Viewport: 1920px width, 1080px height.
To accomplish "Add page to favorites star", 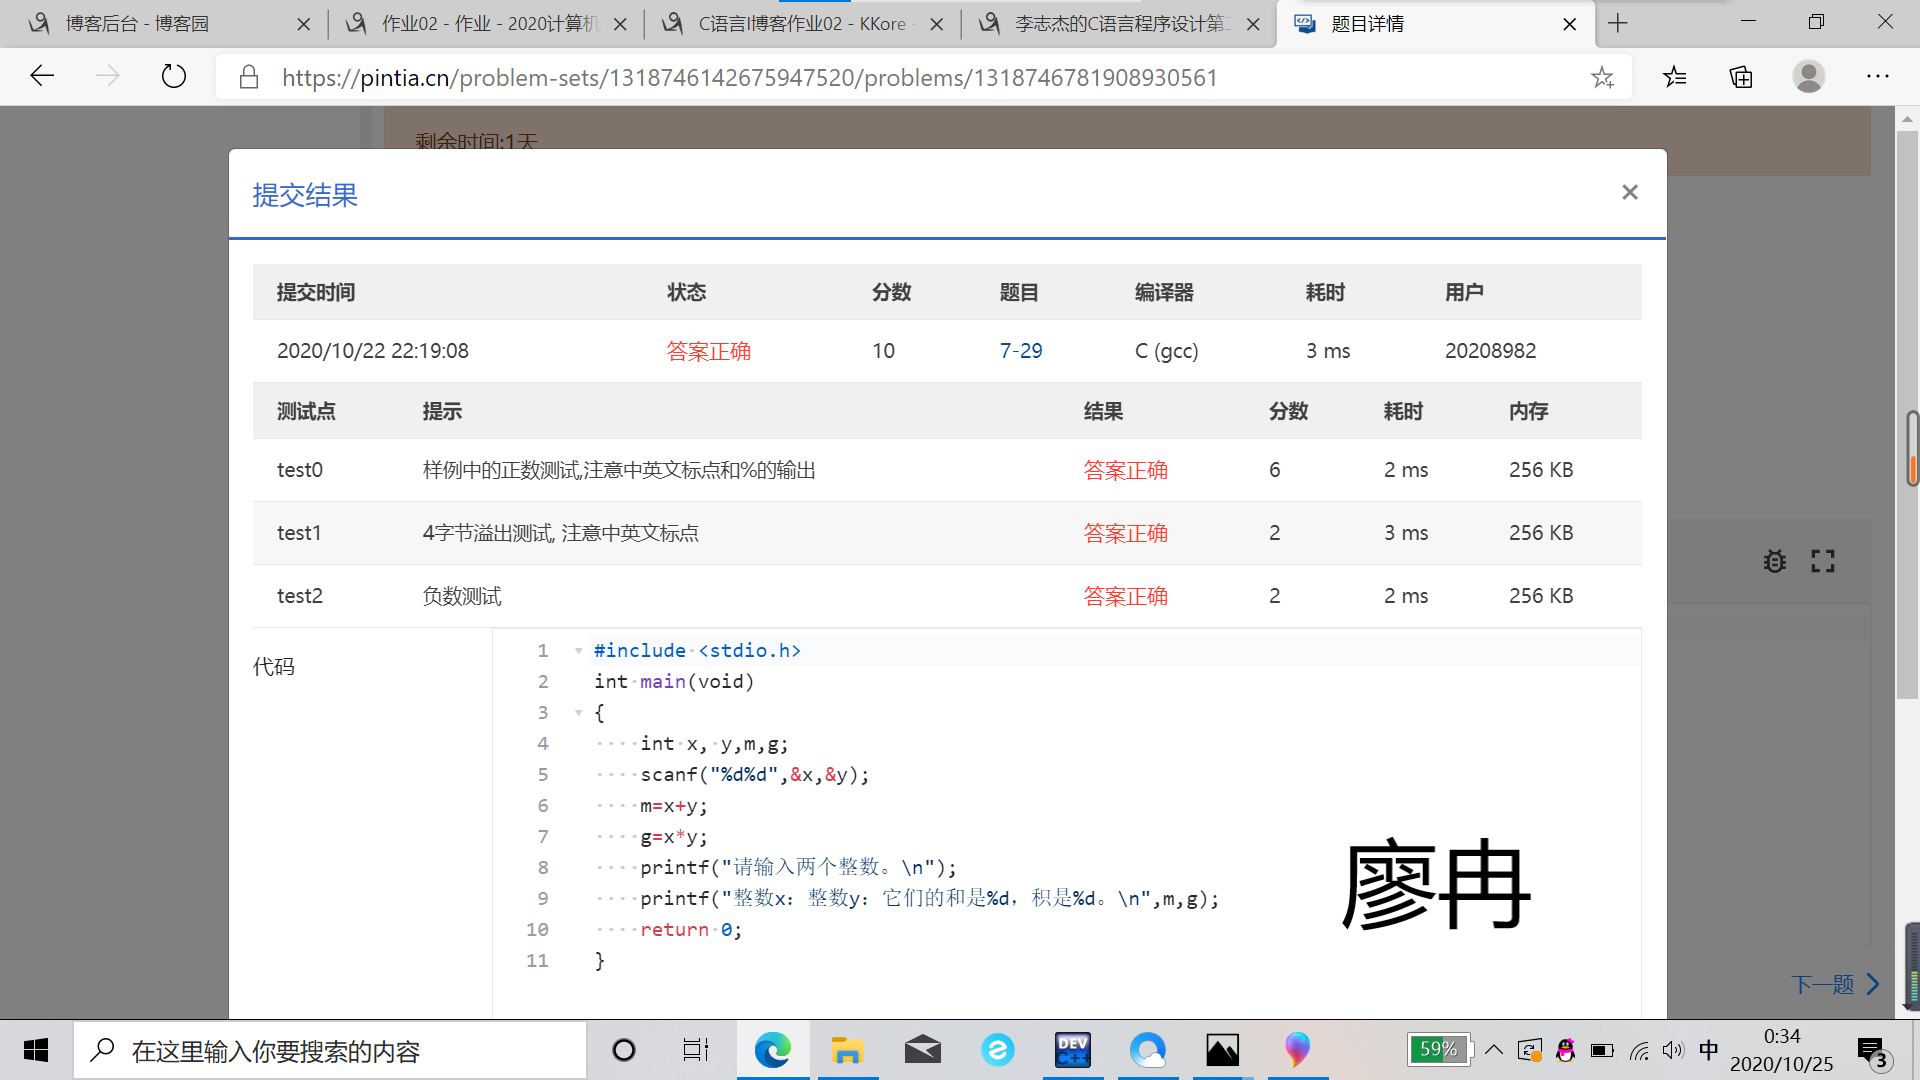I will click(x=1602, y=77).
